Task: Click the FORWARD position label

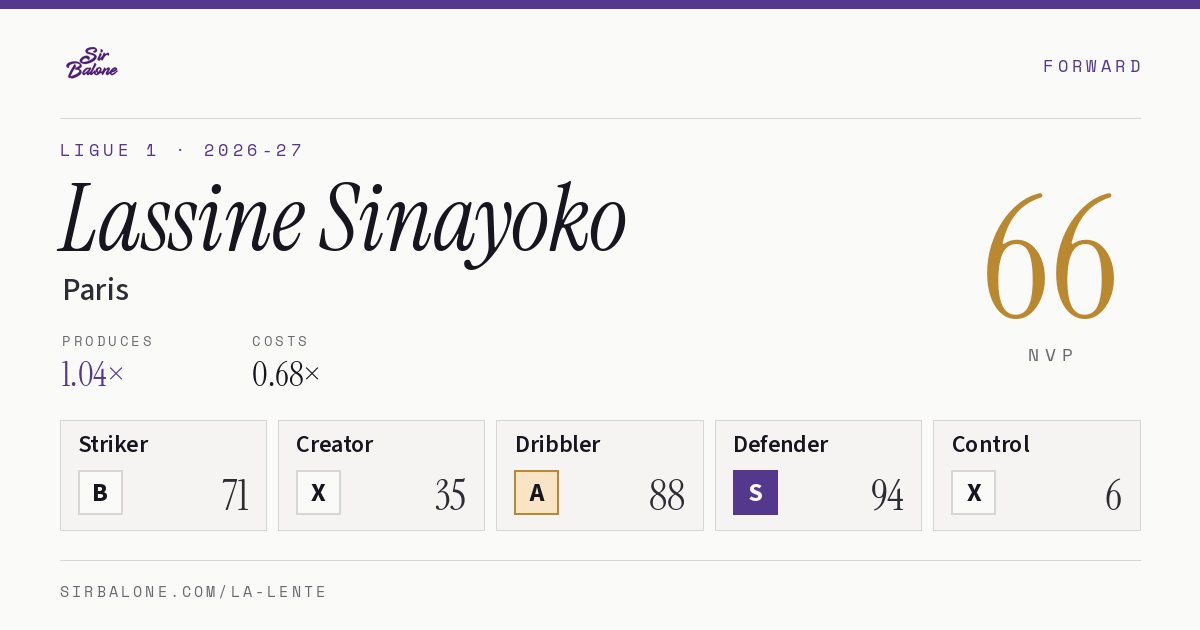Action: pyautogui.click(x=1092, y=66)
